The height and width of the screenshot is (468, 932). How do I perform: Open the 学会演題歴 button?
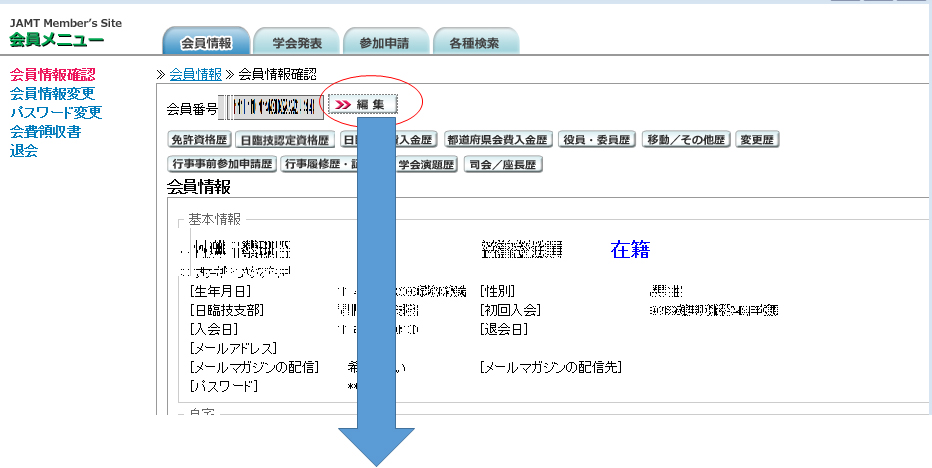click(427, 164)
